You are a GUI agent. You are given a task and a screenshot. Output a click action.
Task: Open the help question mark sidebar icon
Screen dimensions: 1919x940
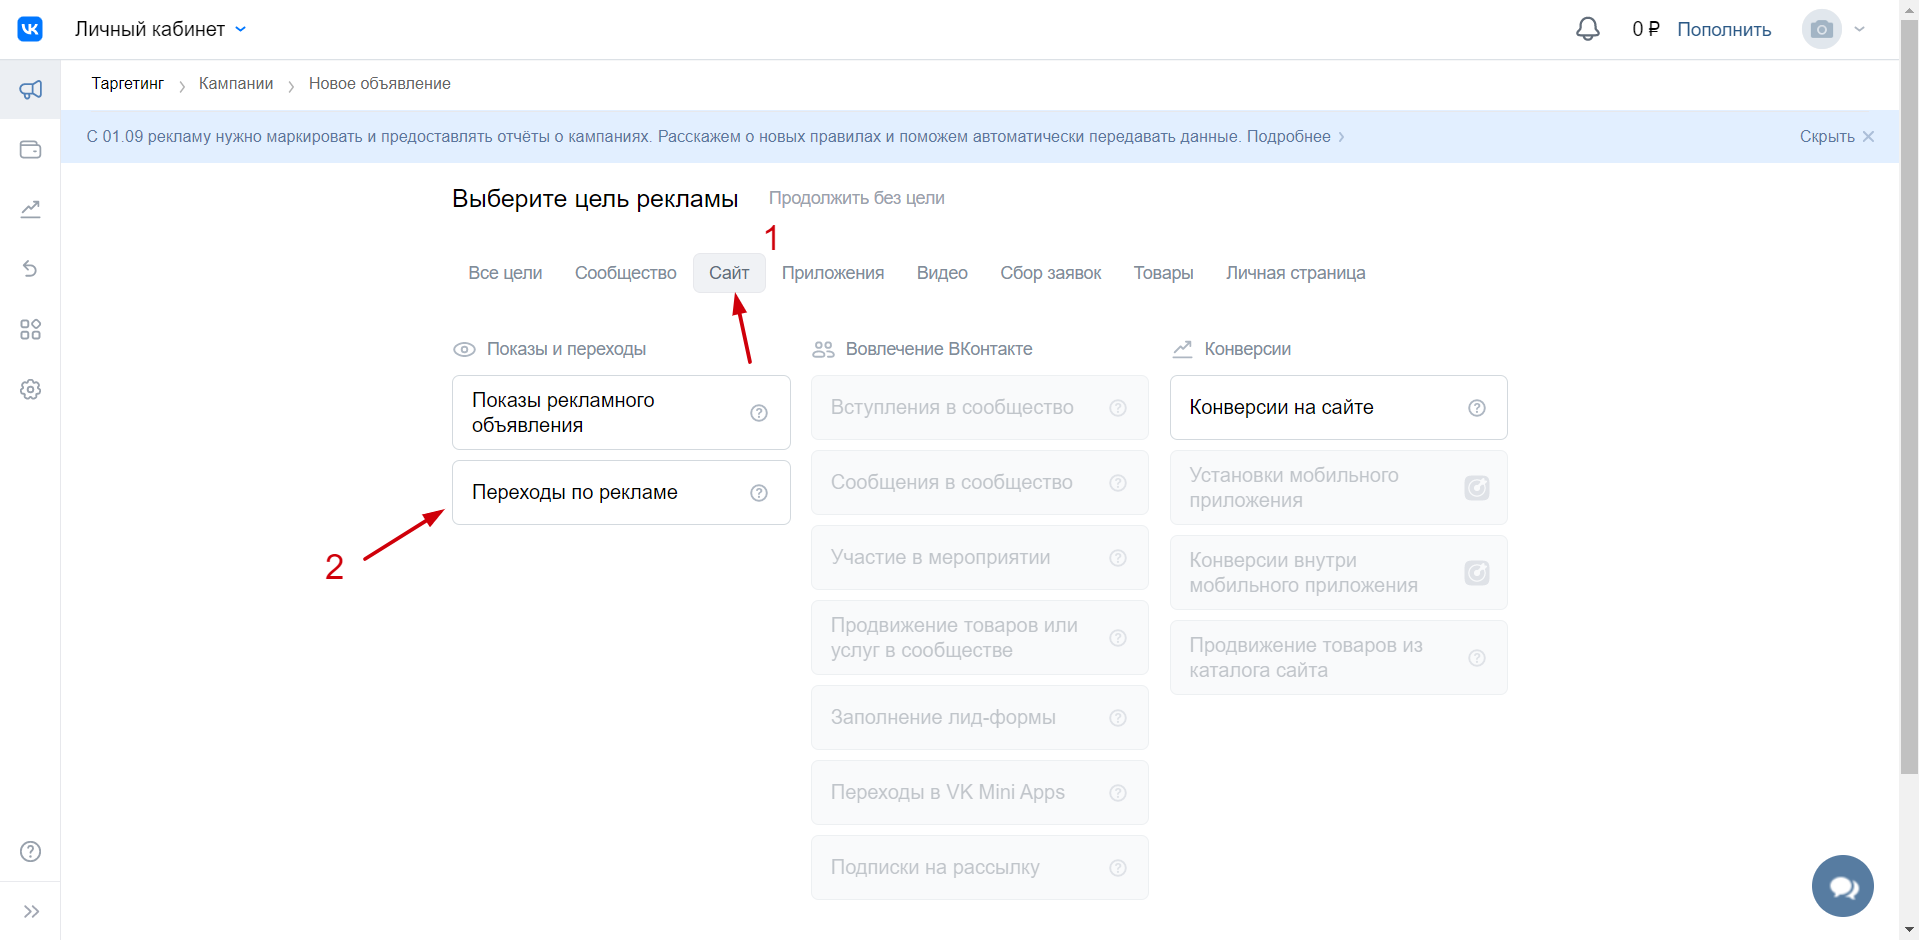30,851
